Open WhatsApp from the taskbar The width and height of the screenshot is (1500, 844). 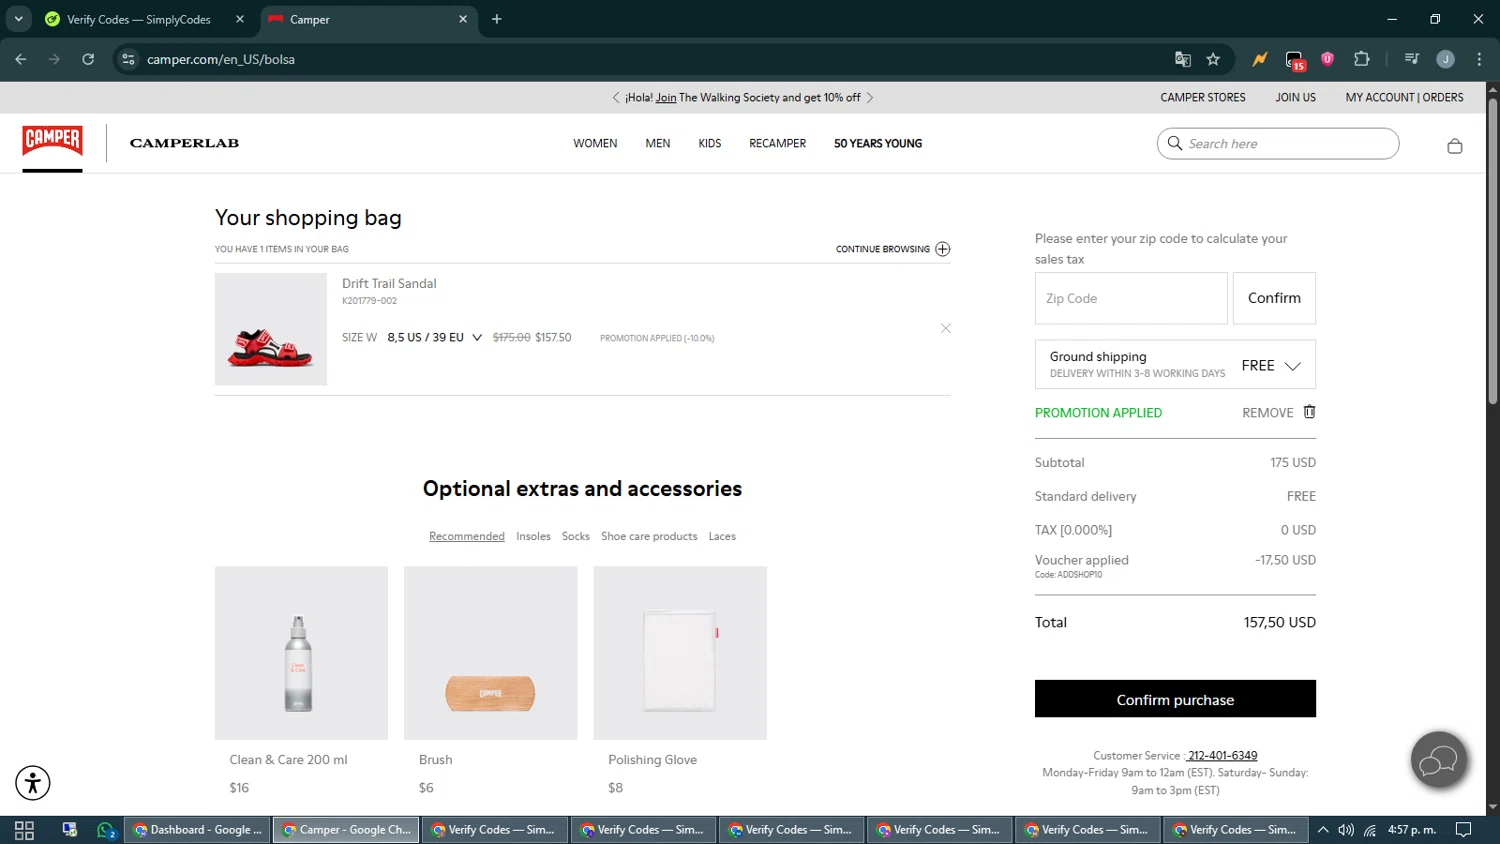coord(106,830)
